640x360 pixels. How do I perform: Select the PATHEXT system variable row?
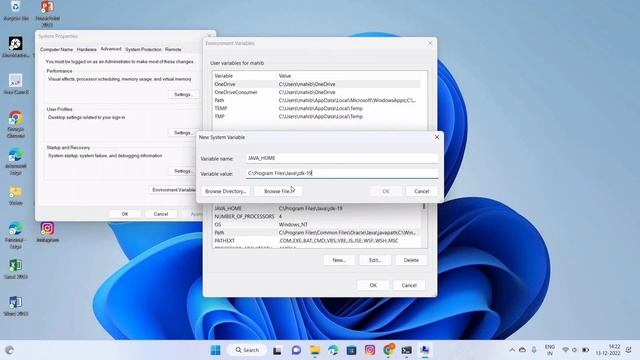click(x=316, y=241)
